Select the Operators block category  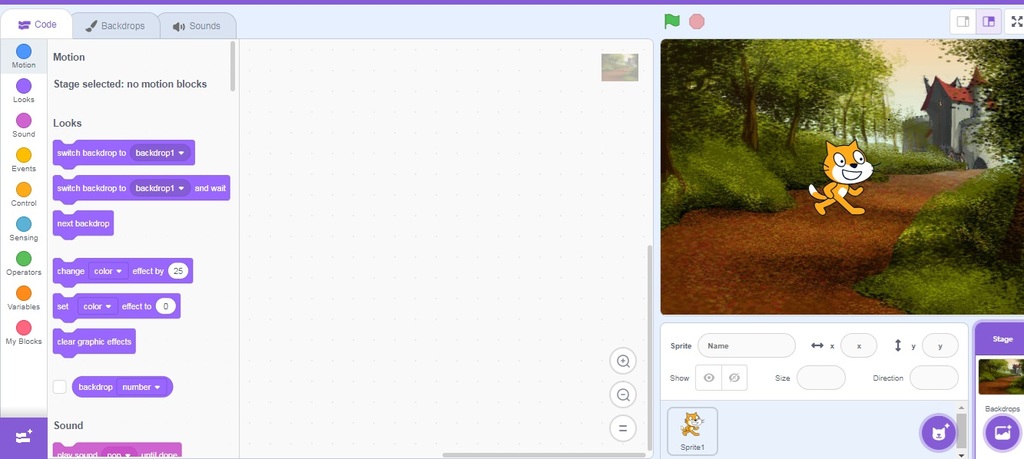click(23, 263)
